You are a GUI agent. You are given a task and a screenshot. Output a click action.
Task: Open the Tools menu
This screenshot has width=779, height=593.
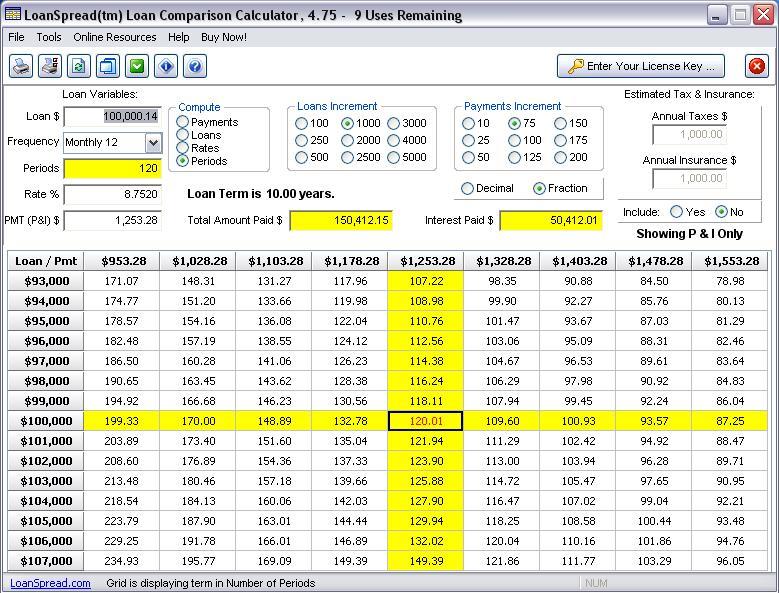point(49,37)
